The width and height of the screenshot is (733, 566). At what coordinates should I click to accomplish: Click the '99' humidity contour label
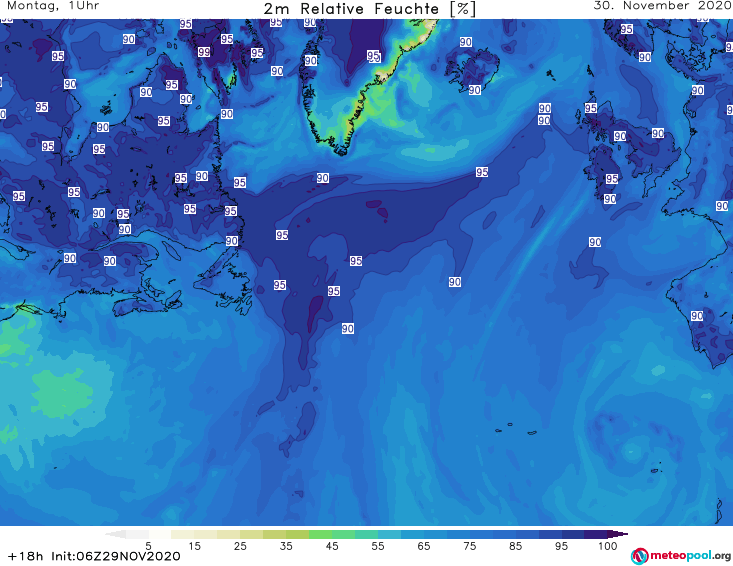204,52
